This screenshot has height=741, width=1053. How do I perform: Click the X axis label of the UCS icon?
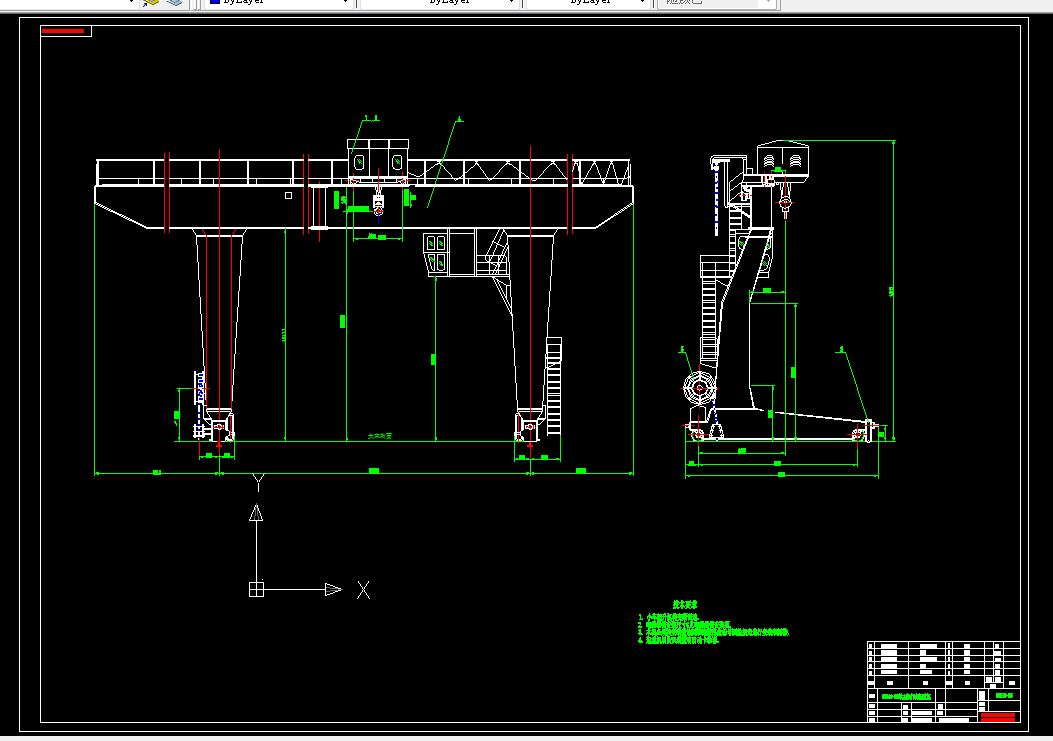pos(363,590)
